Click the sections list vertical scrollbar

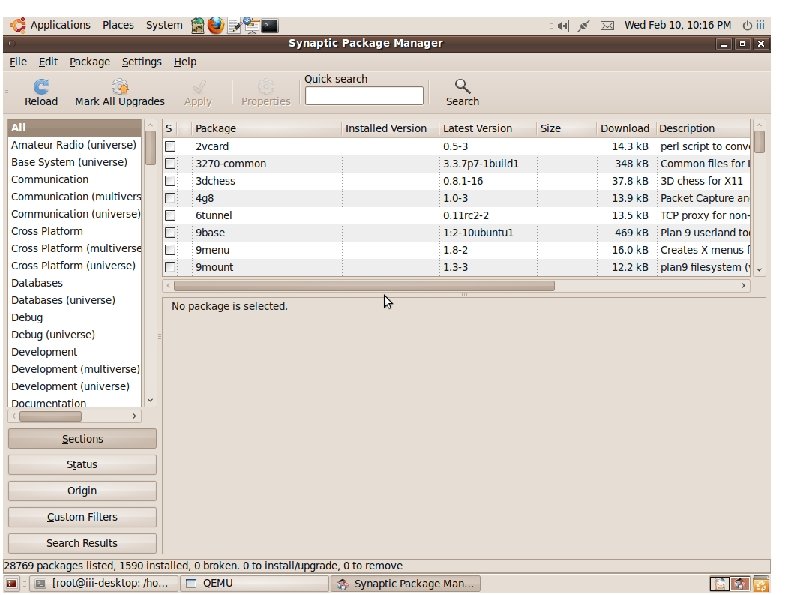150,148
